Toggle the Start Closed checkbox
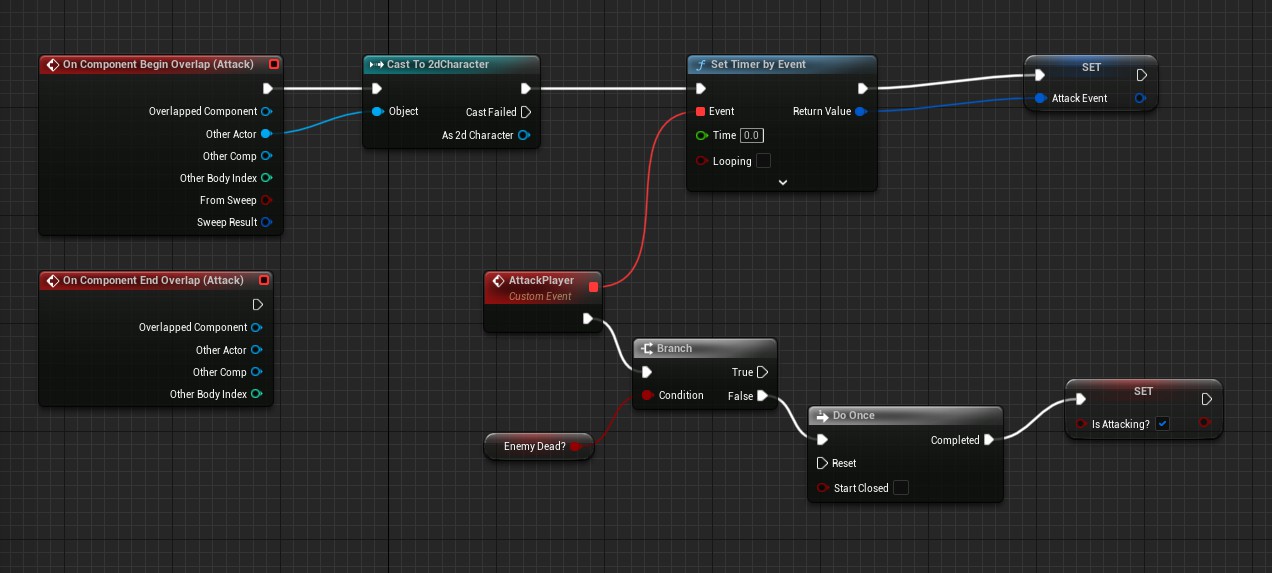This screenshot has height=573, width=1272. pos(900,488)
